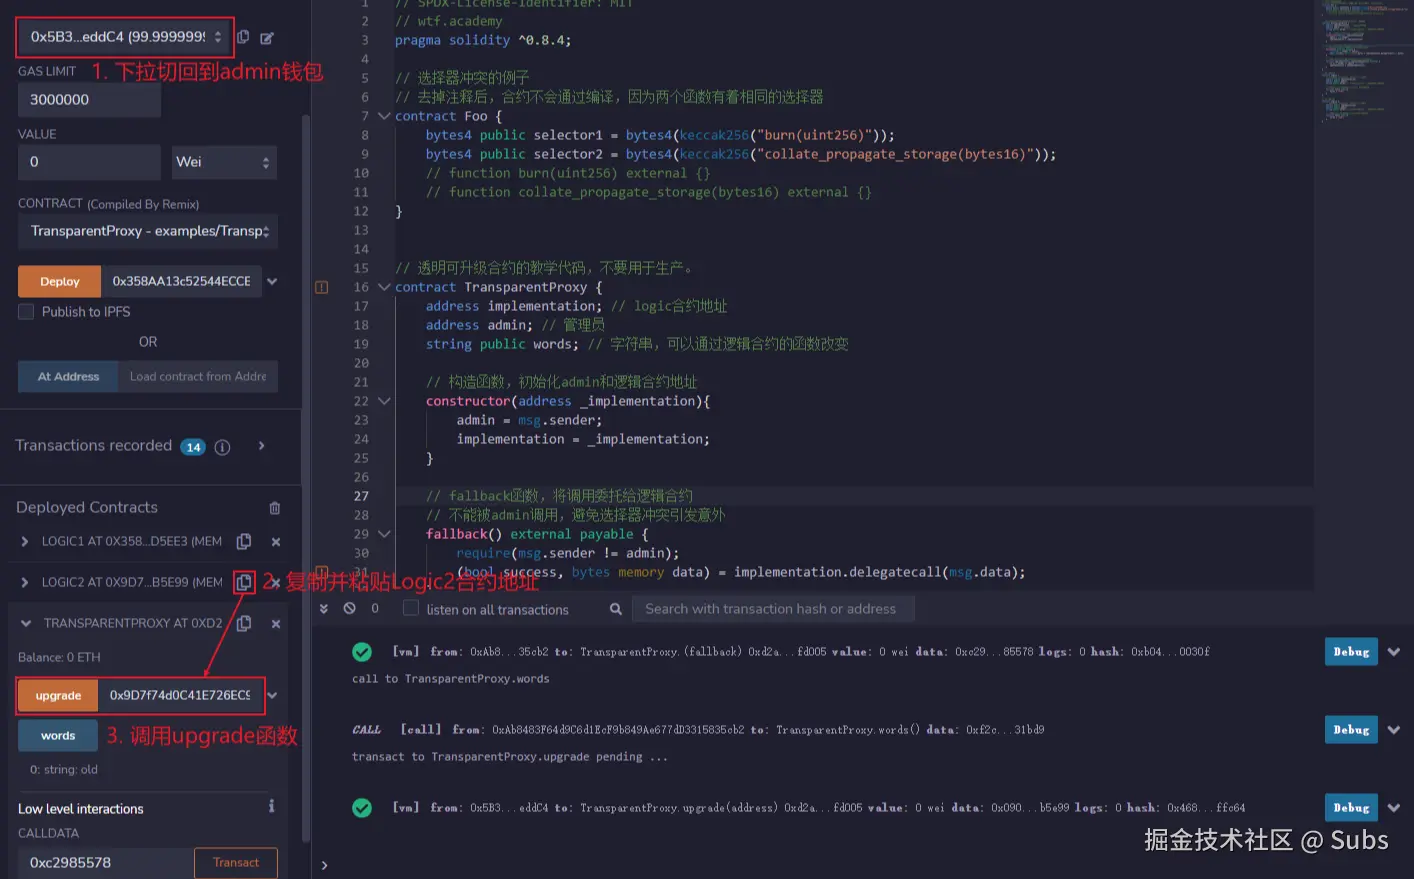
Task: Clear deployed contracts with the trash icon
Action: tap(275, 508)
